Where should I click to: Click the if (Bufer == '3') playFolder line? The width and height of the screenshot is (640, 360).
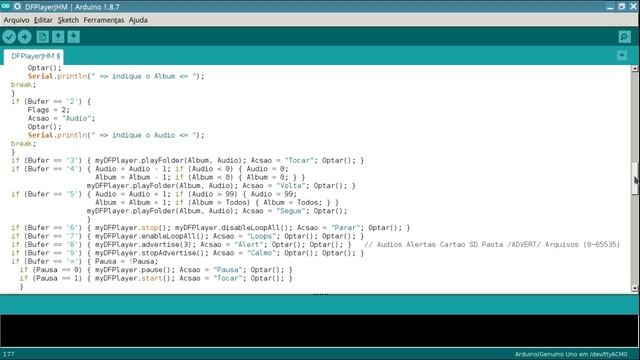(187, 160)
